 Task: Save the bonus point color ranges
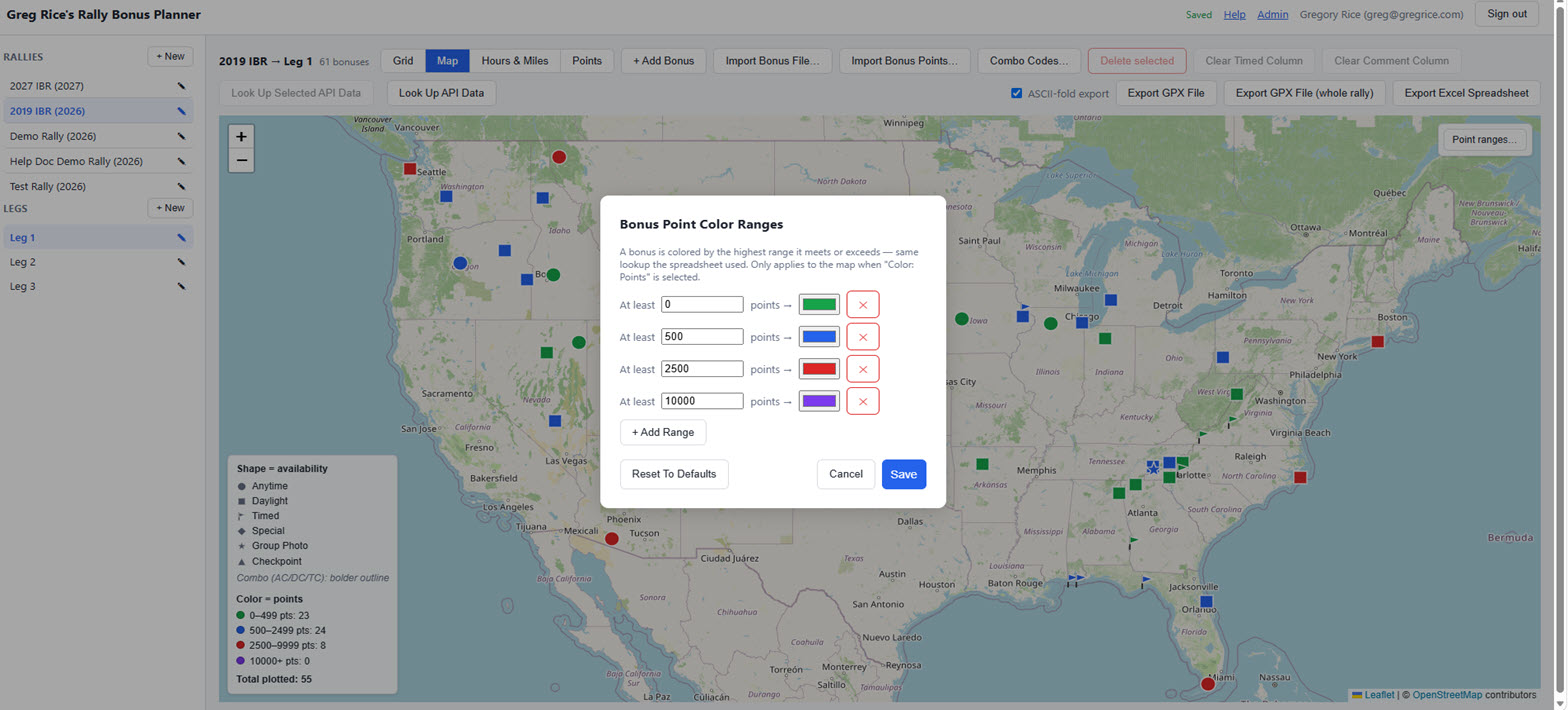click(x=904, y=474)
